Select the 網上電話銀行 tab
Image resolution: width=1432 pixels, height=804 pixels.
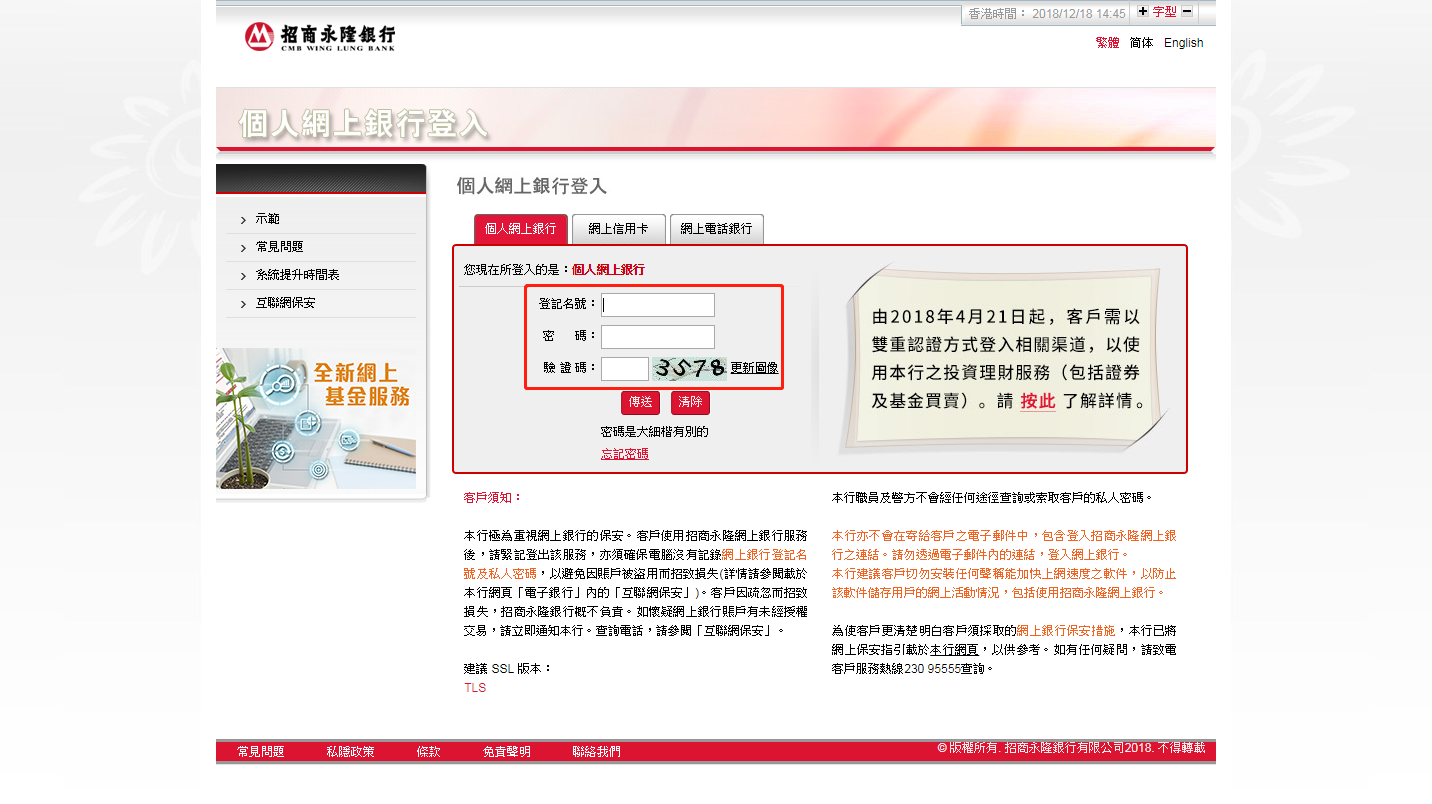[716, 229]
